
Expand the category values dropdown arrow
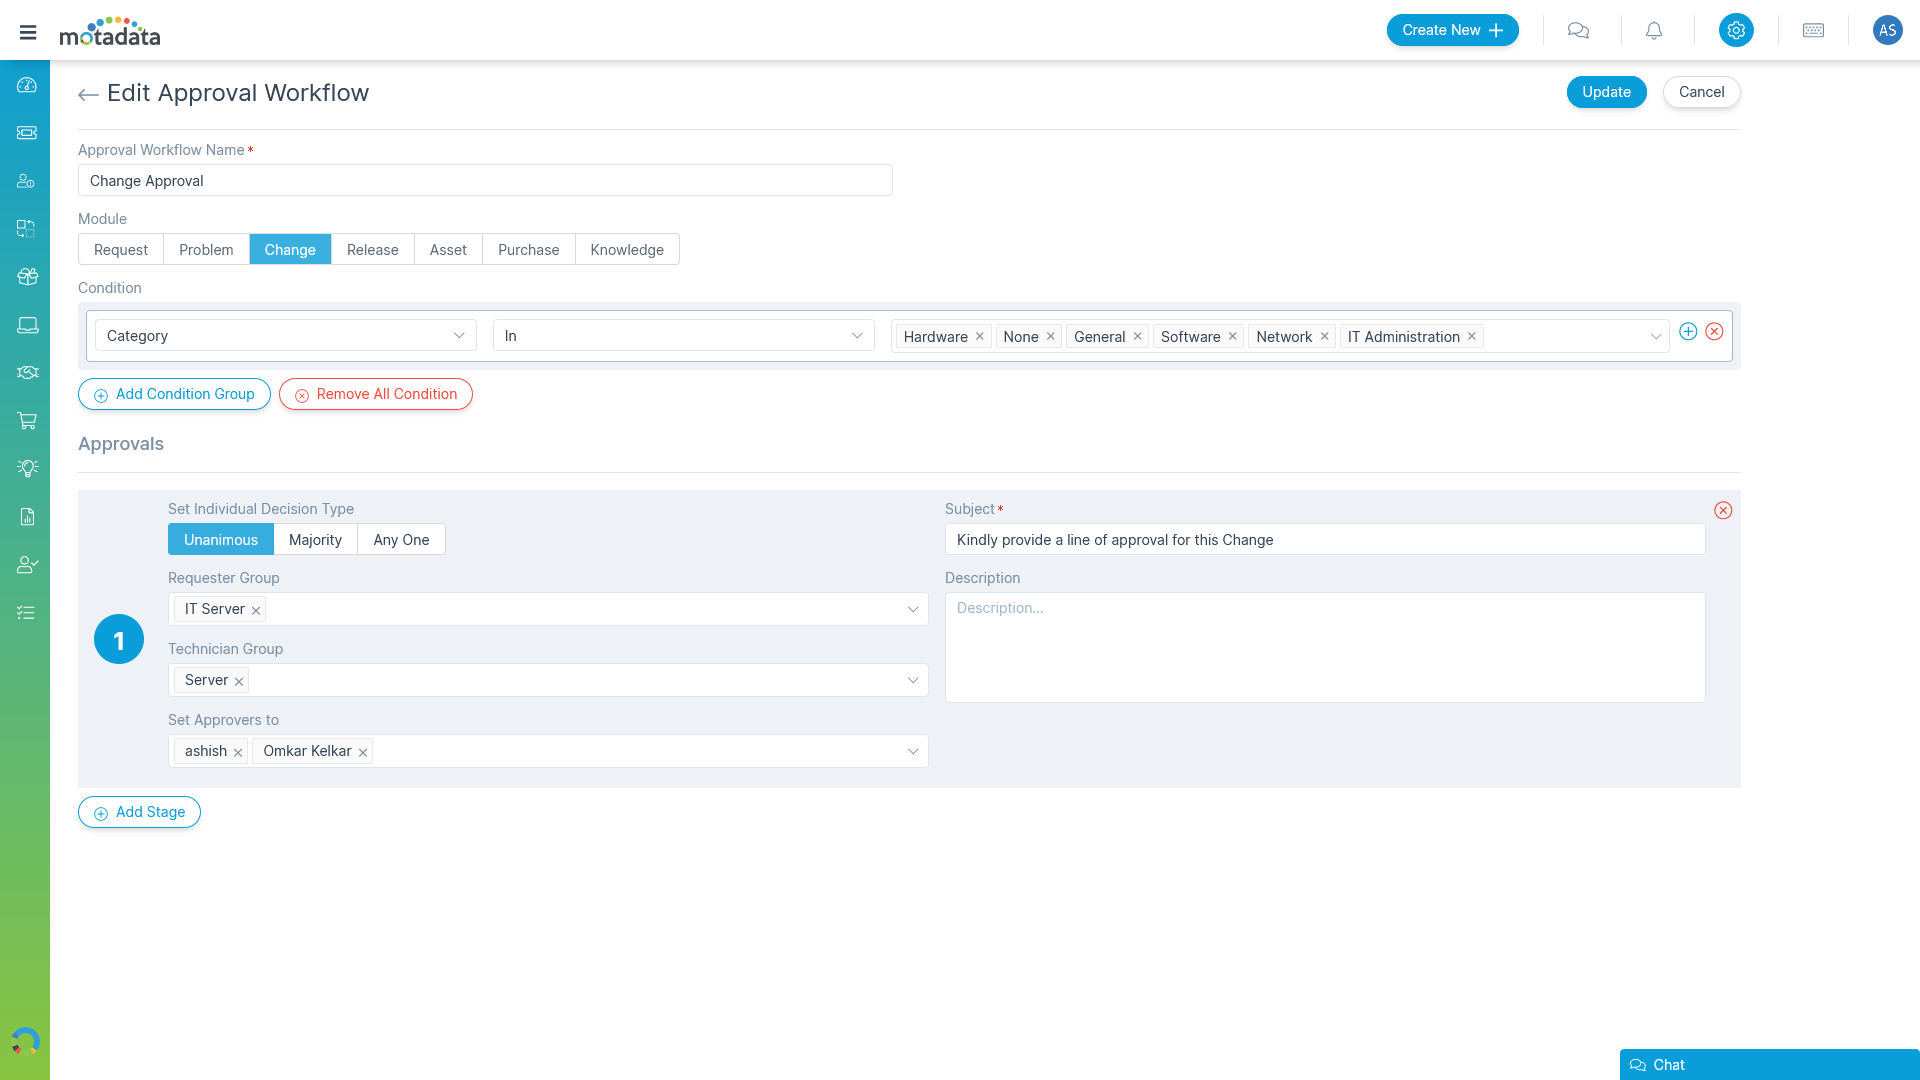(1656, 336)
